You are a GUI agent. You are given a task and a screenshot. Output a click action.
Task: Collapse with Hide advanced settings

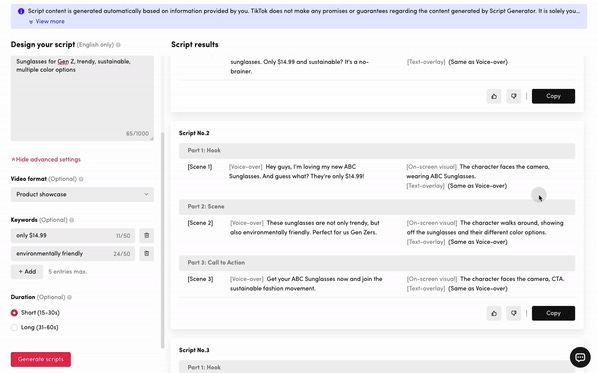coord(46,159)
